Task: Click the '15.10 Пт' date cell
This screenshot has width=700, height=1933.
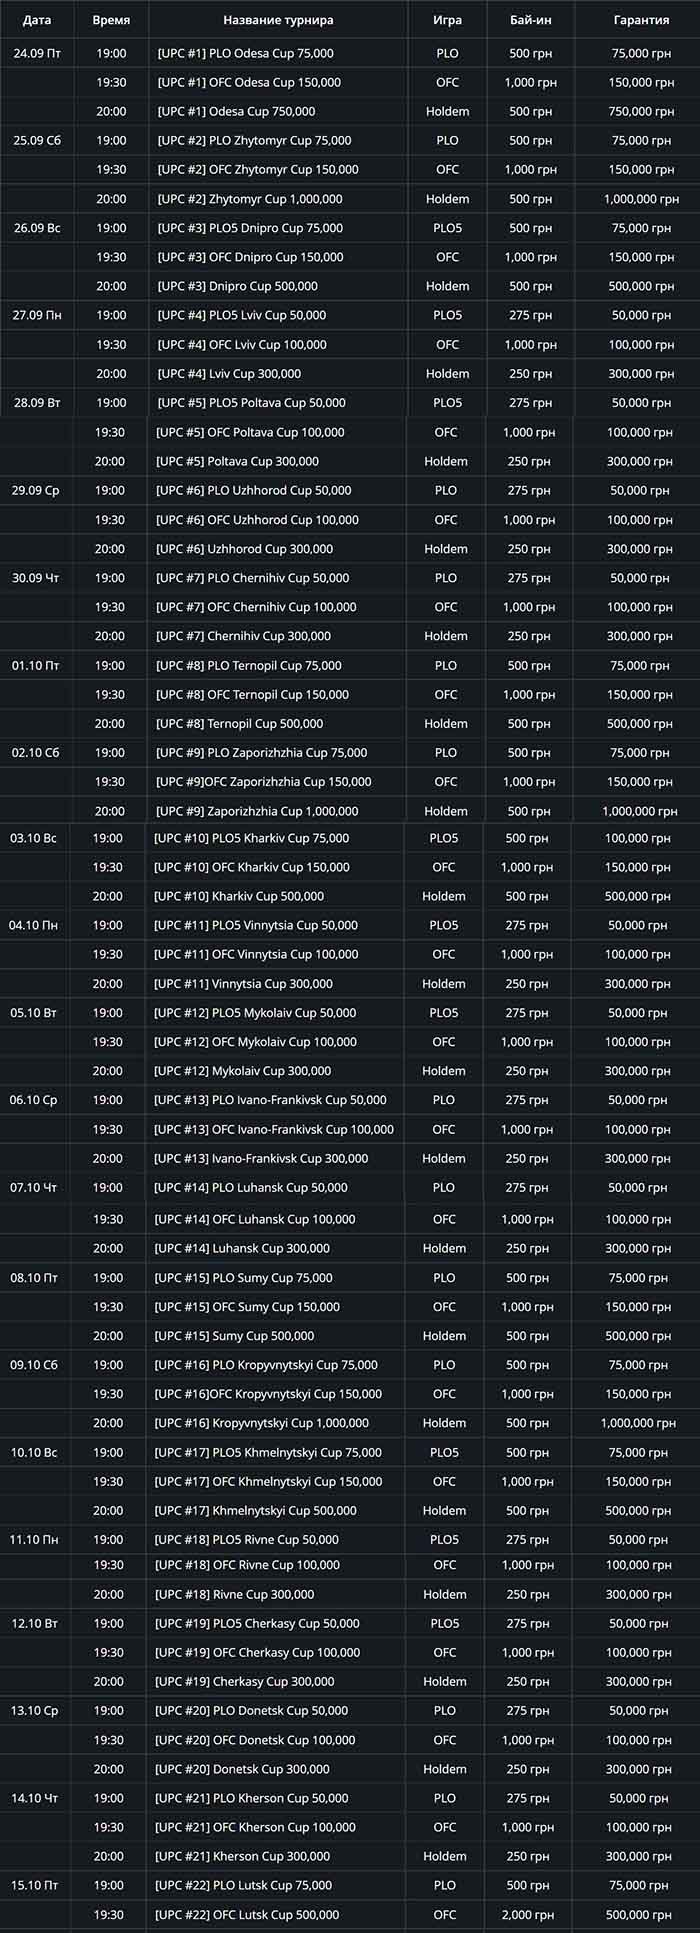Action: [x=34, y=1885]
